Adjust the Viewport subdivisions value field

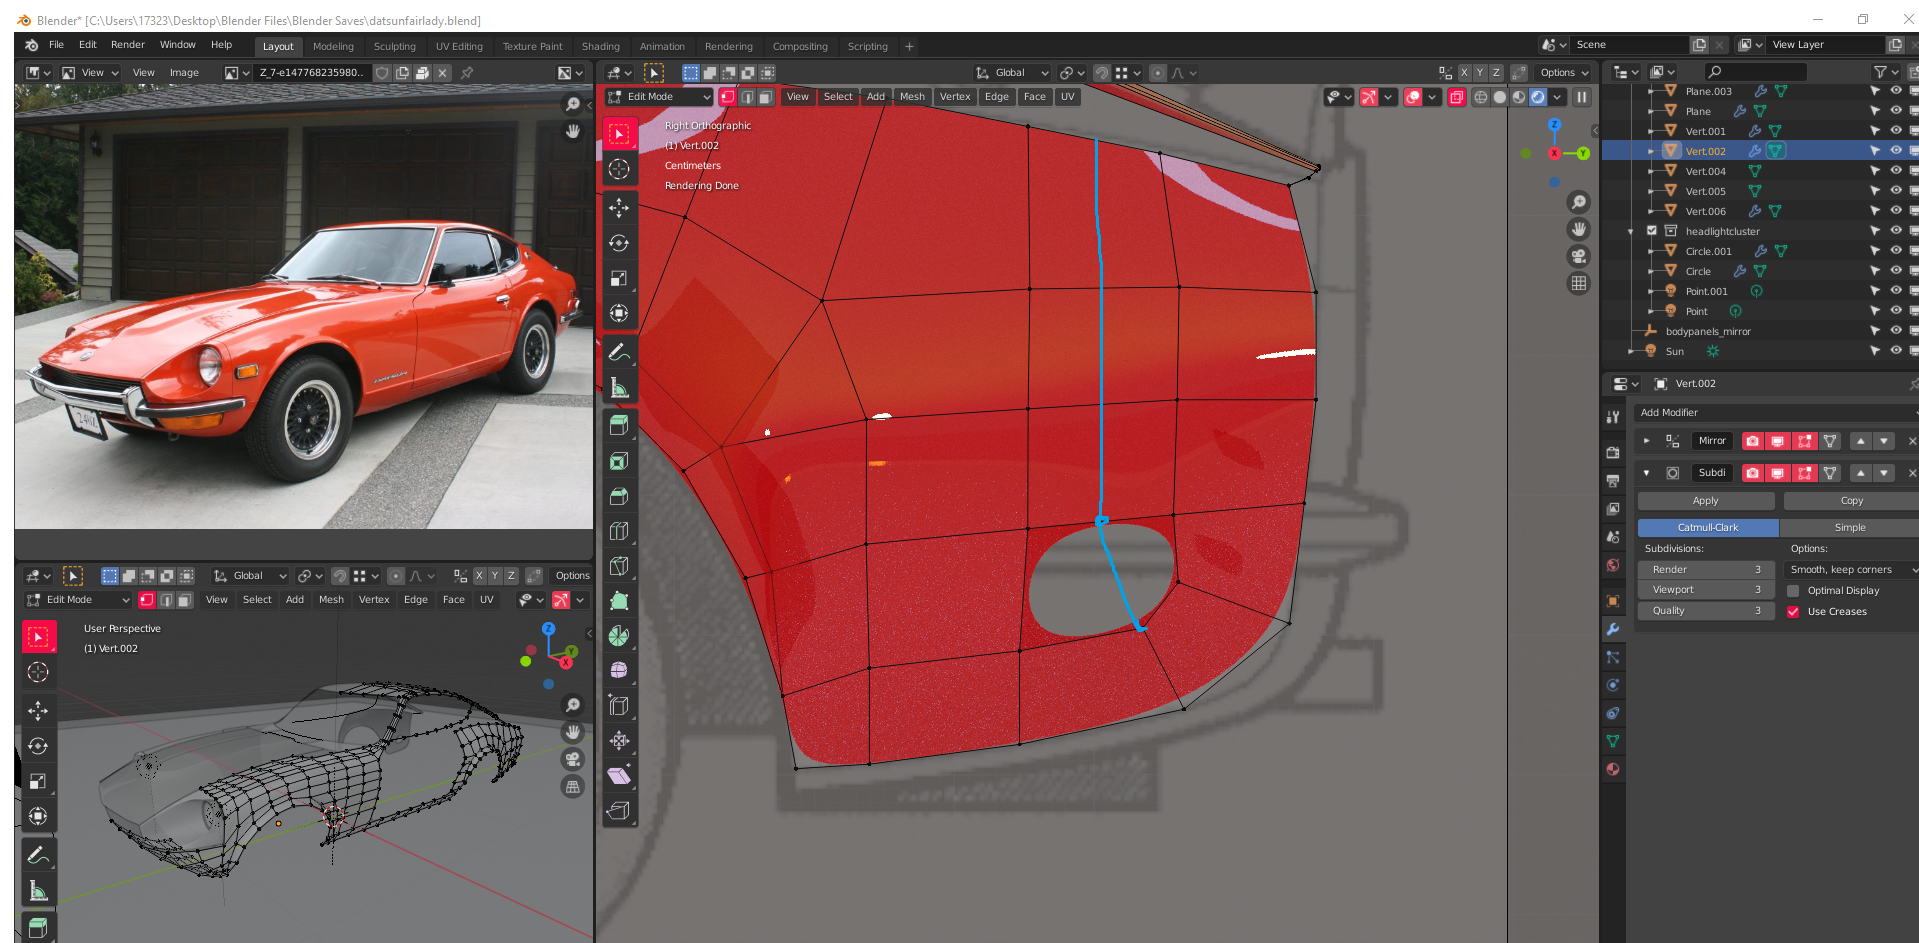(1705, 590)
